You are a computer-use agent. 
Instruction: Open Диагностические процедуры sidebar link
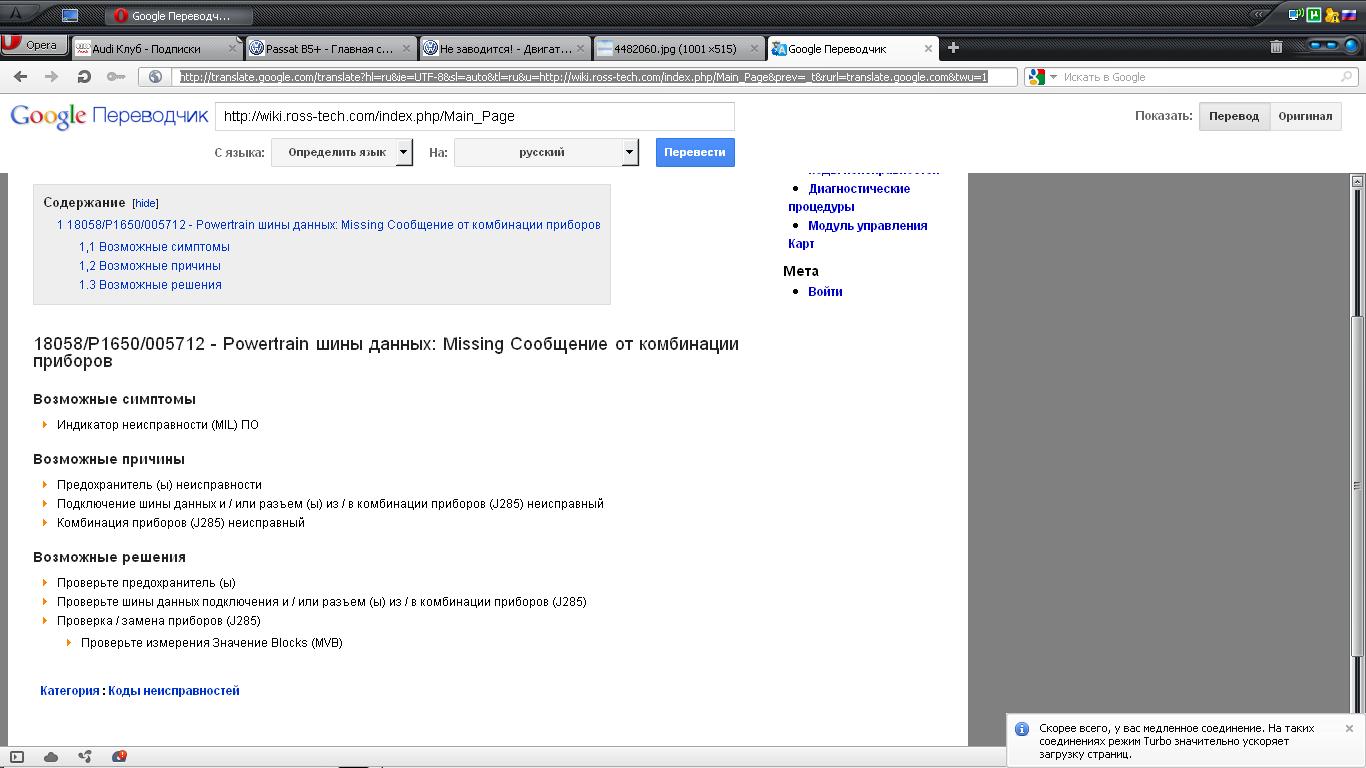(x=849, y=197)
